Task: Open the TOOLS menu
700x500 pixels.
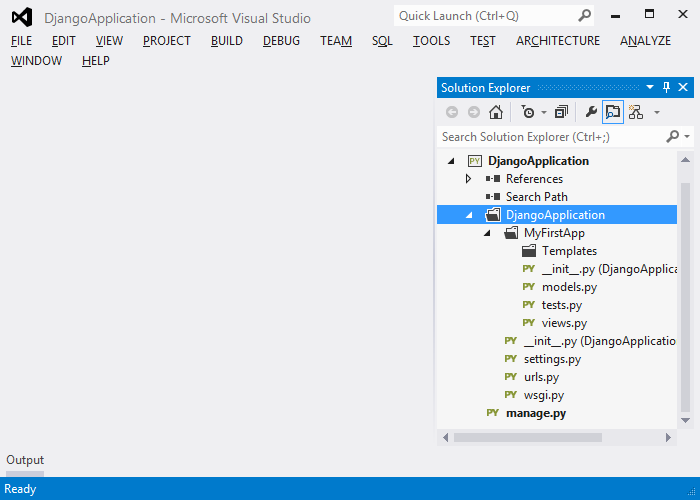Action: pos(431,41)
